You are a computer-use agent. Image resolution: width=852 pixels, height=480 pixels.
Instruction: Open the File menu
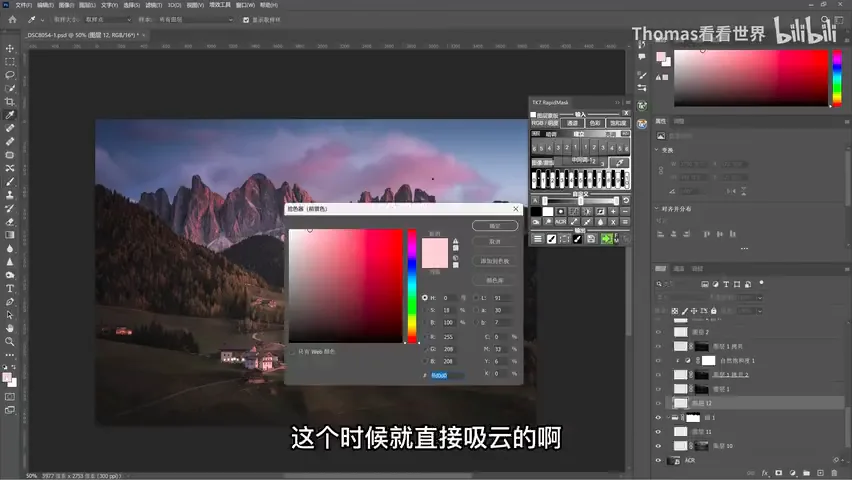(23, 5)
